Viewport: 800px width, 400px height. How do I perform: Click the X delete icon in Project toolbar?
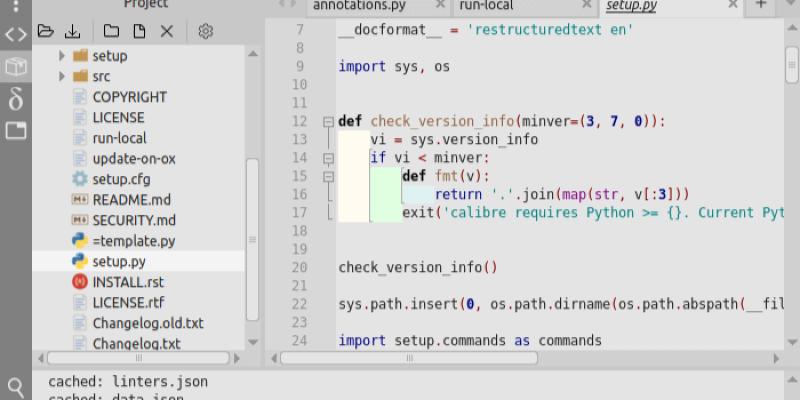[166, 31]
